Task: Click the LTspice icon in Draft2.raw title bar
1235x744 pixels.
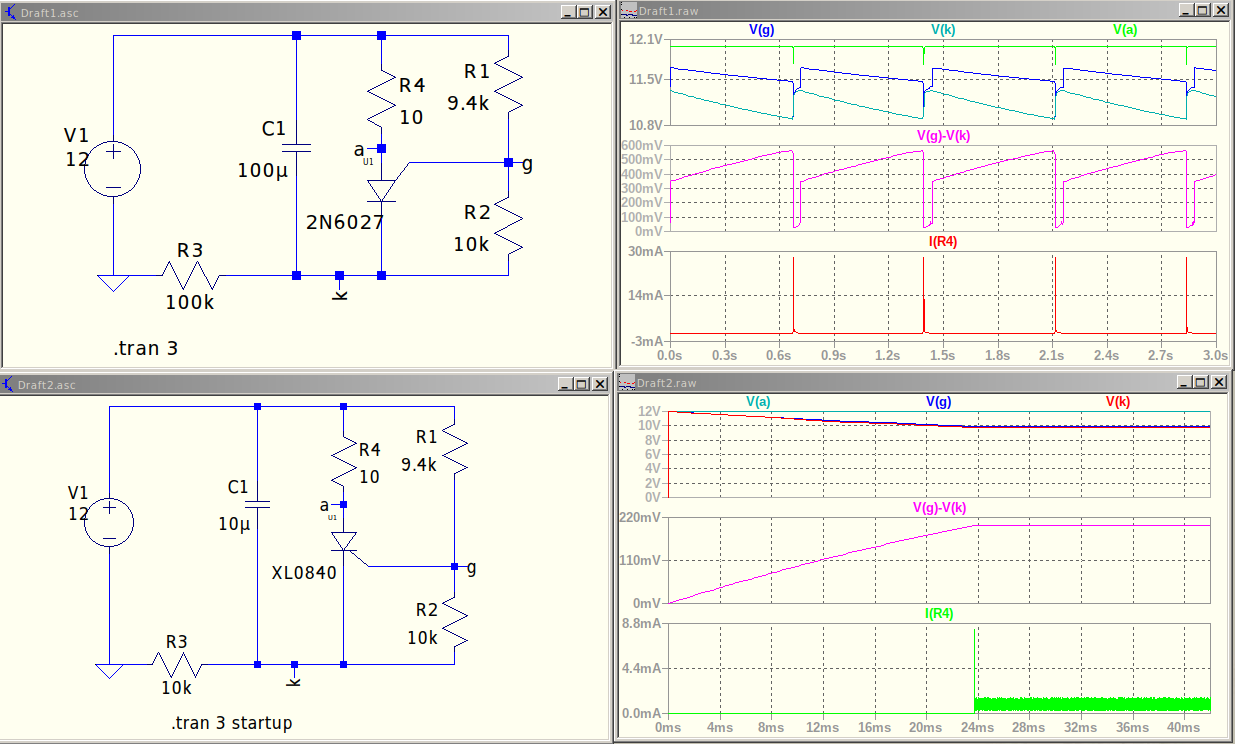Action: point(626,382)
